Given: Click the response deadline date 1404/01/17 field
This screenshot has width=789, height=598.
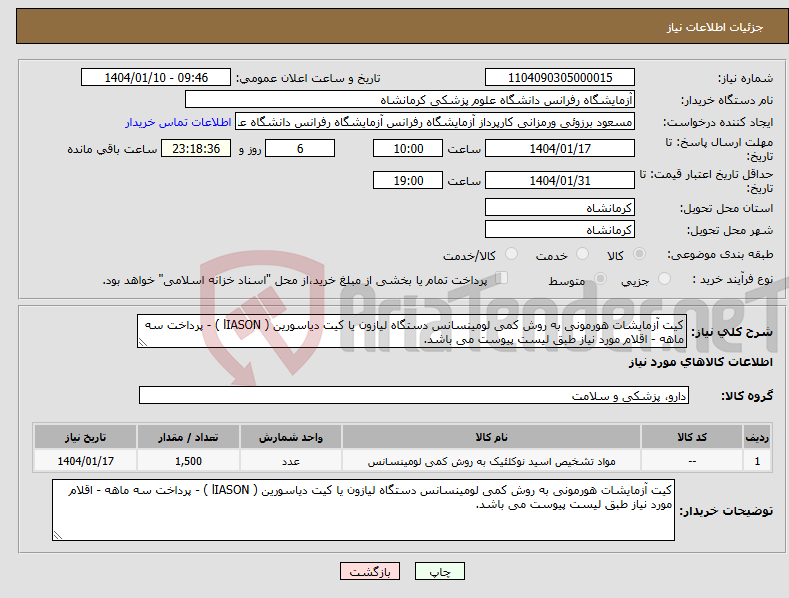Looking at the screenshot, I should pos(560,148).
